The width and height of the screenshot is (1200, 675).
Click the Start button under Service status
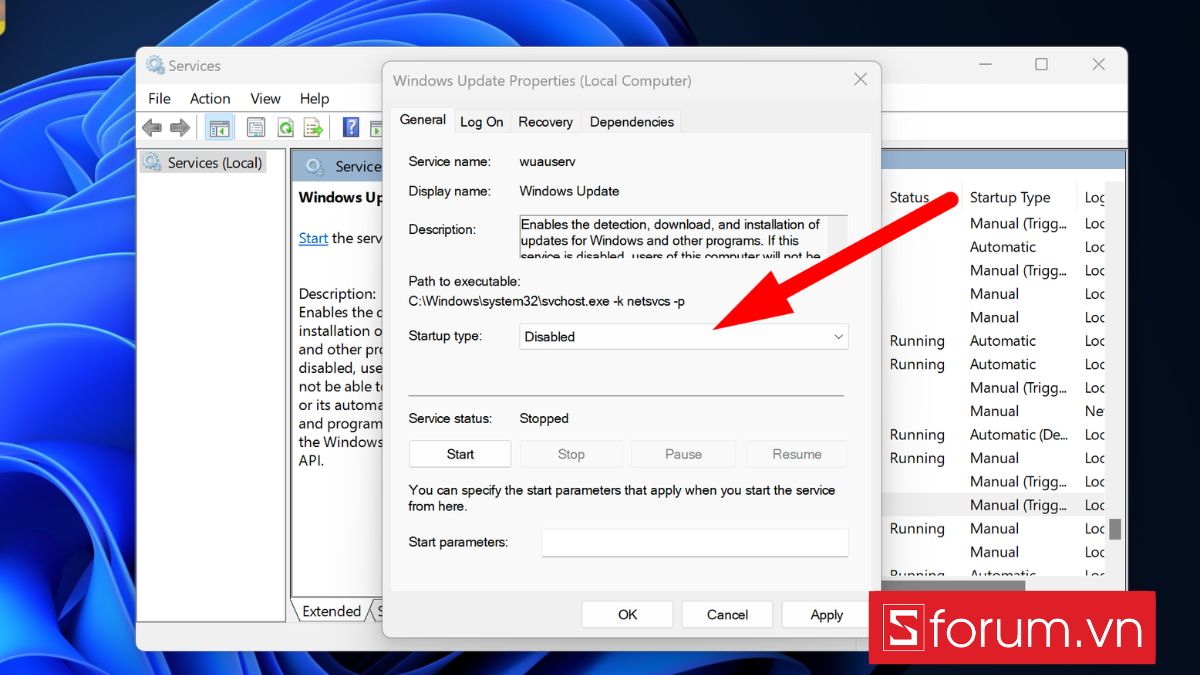[x=460, y=454]
